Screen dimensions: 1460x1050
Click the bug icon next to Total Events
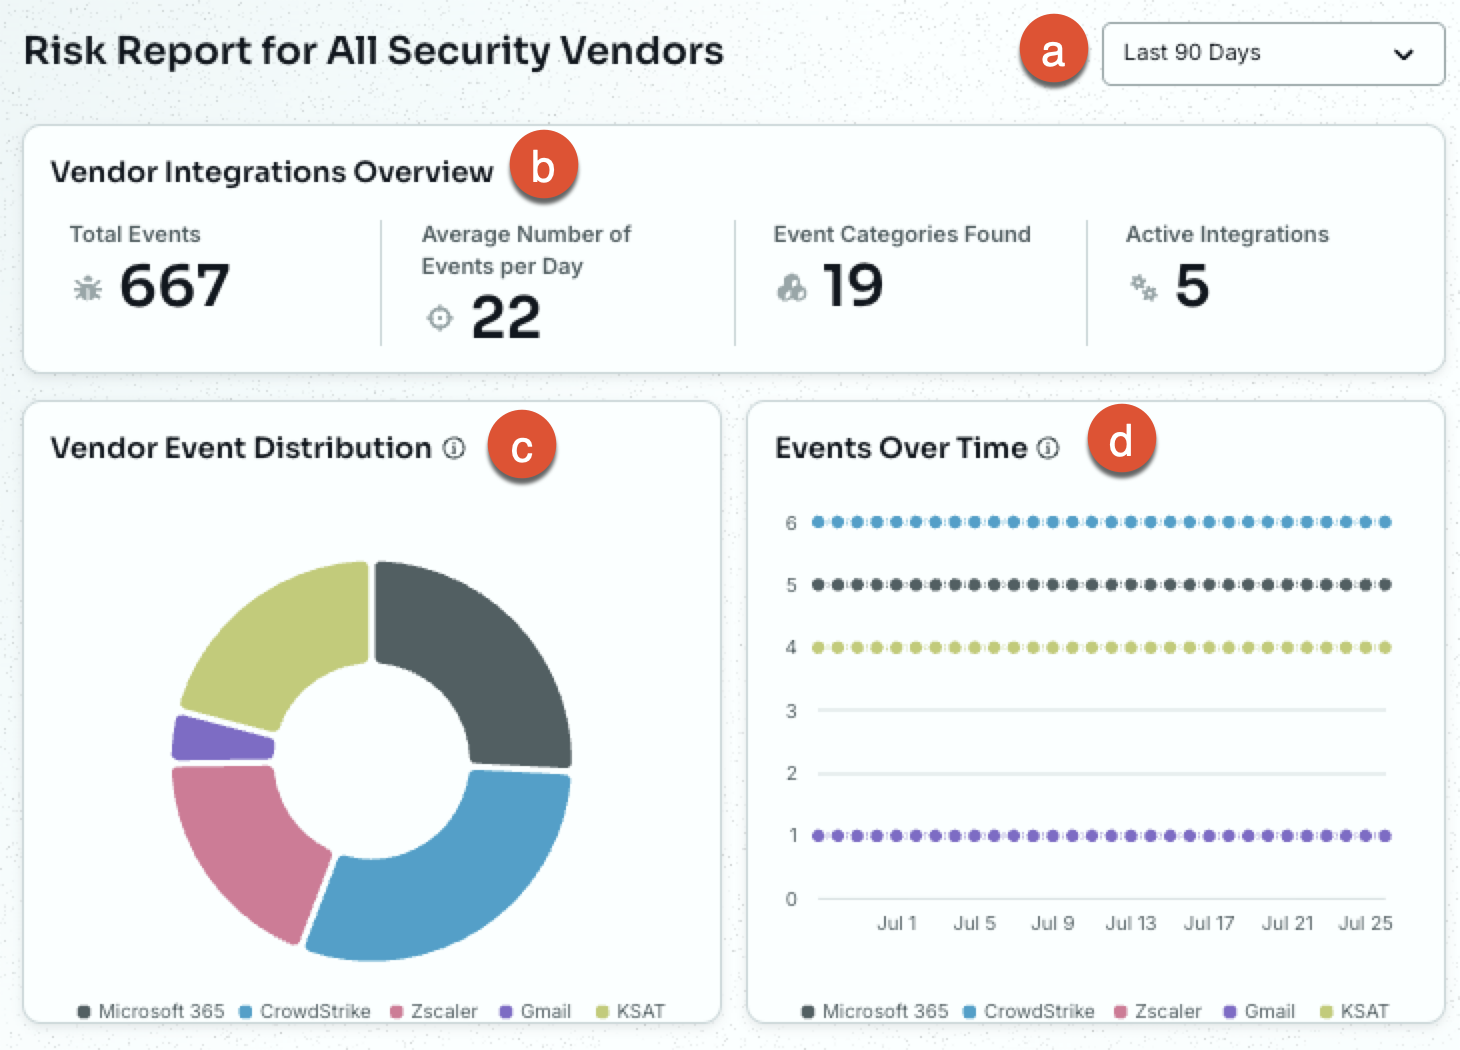pos(88,288)
